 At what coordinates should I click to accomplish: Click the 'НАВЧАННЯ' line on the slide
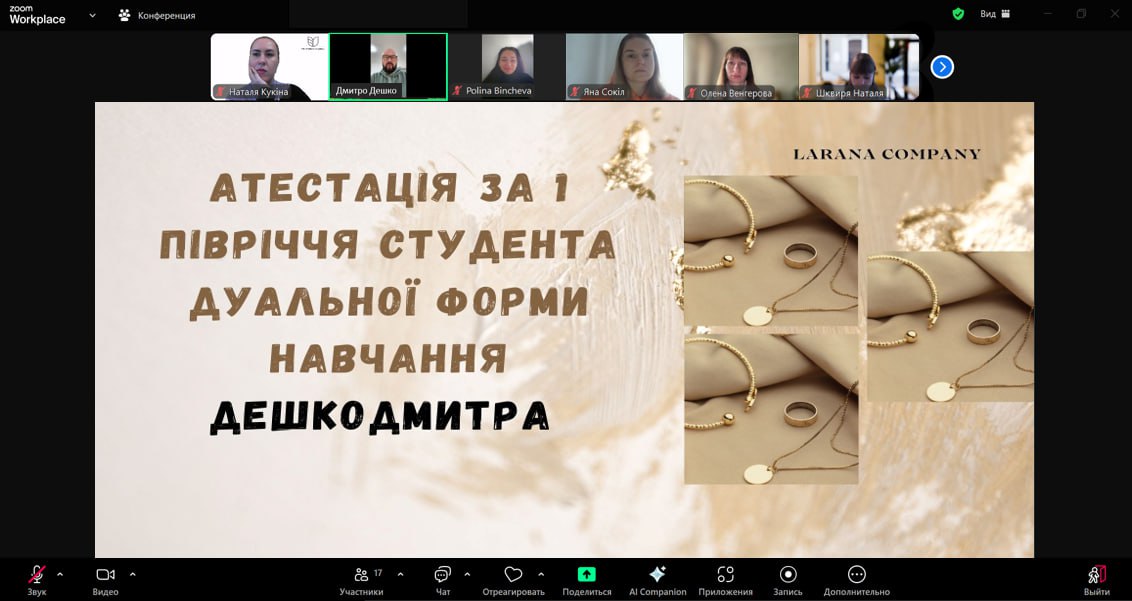point(388,358)
